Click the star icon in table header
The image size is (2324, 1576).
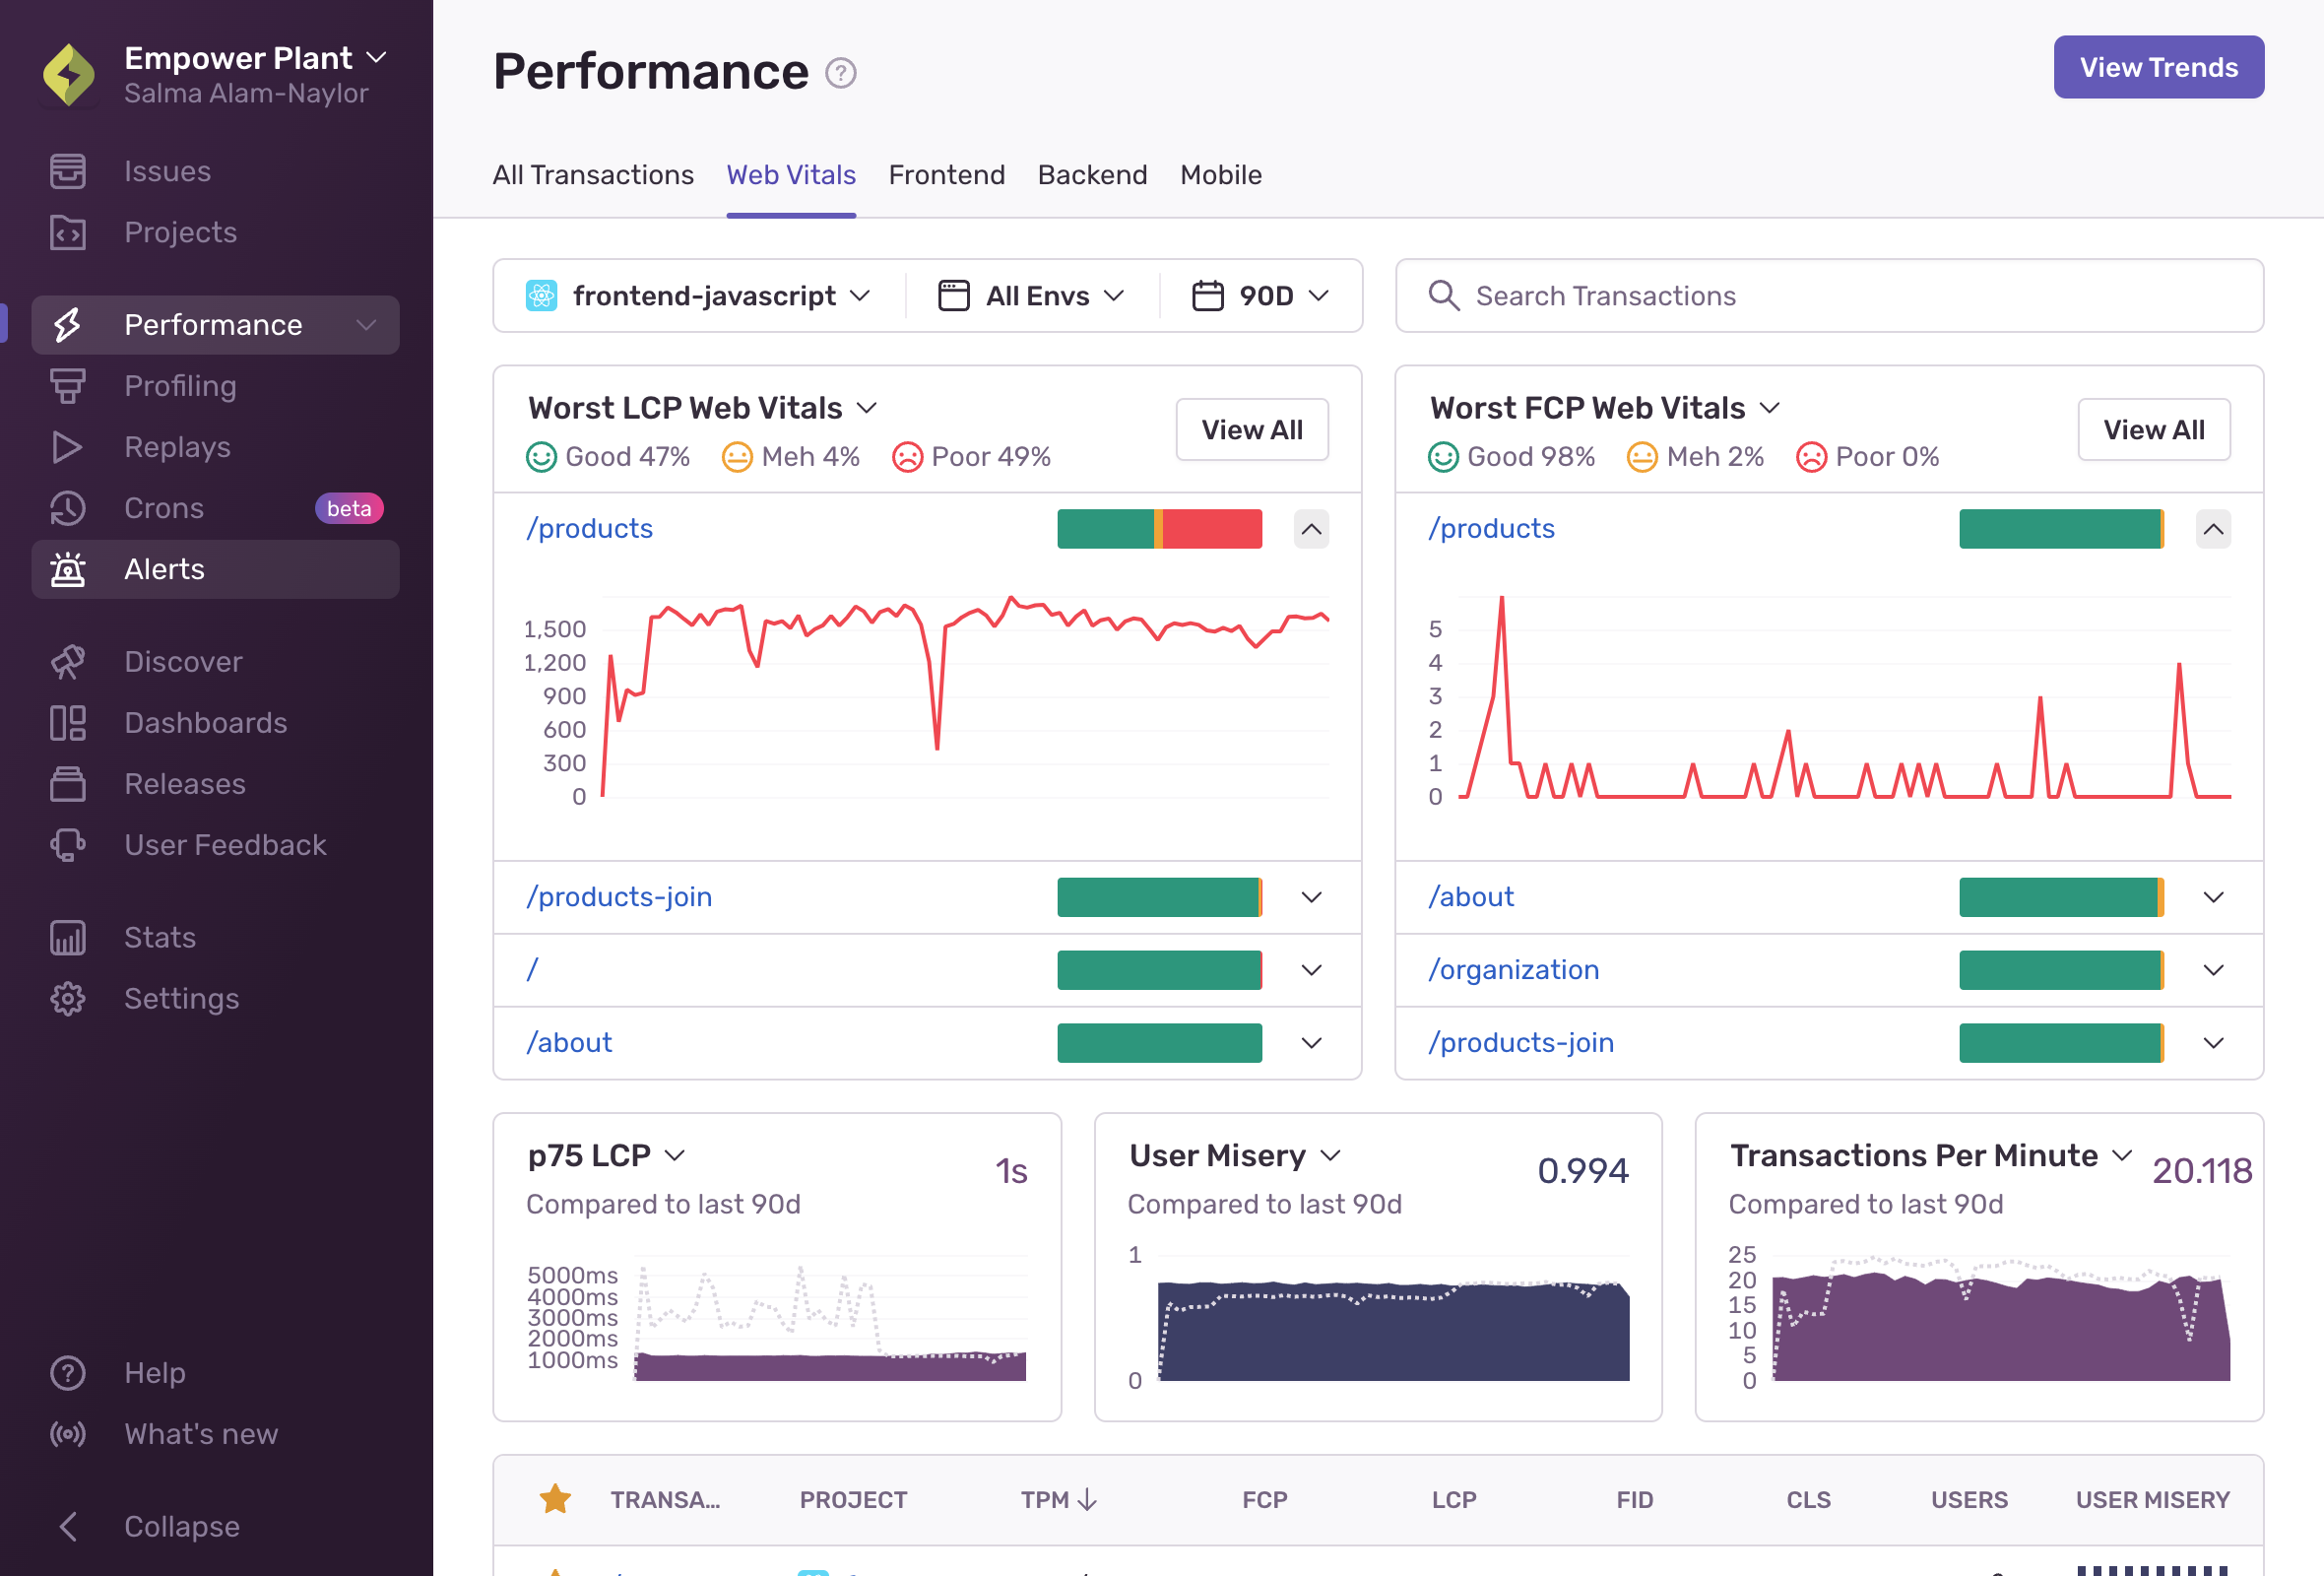coord(555,1499)
